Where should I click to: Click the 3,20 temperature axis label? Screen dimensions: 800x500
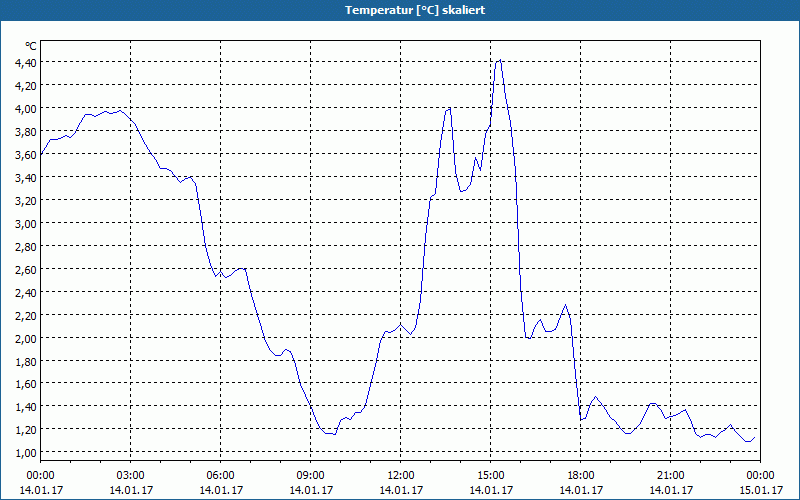[27, 200]
